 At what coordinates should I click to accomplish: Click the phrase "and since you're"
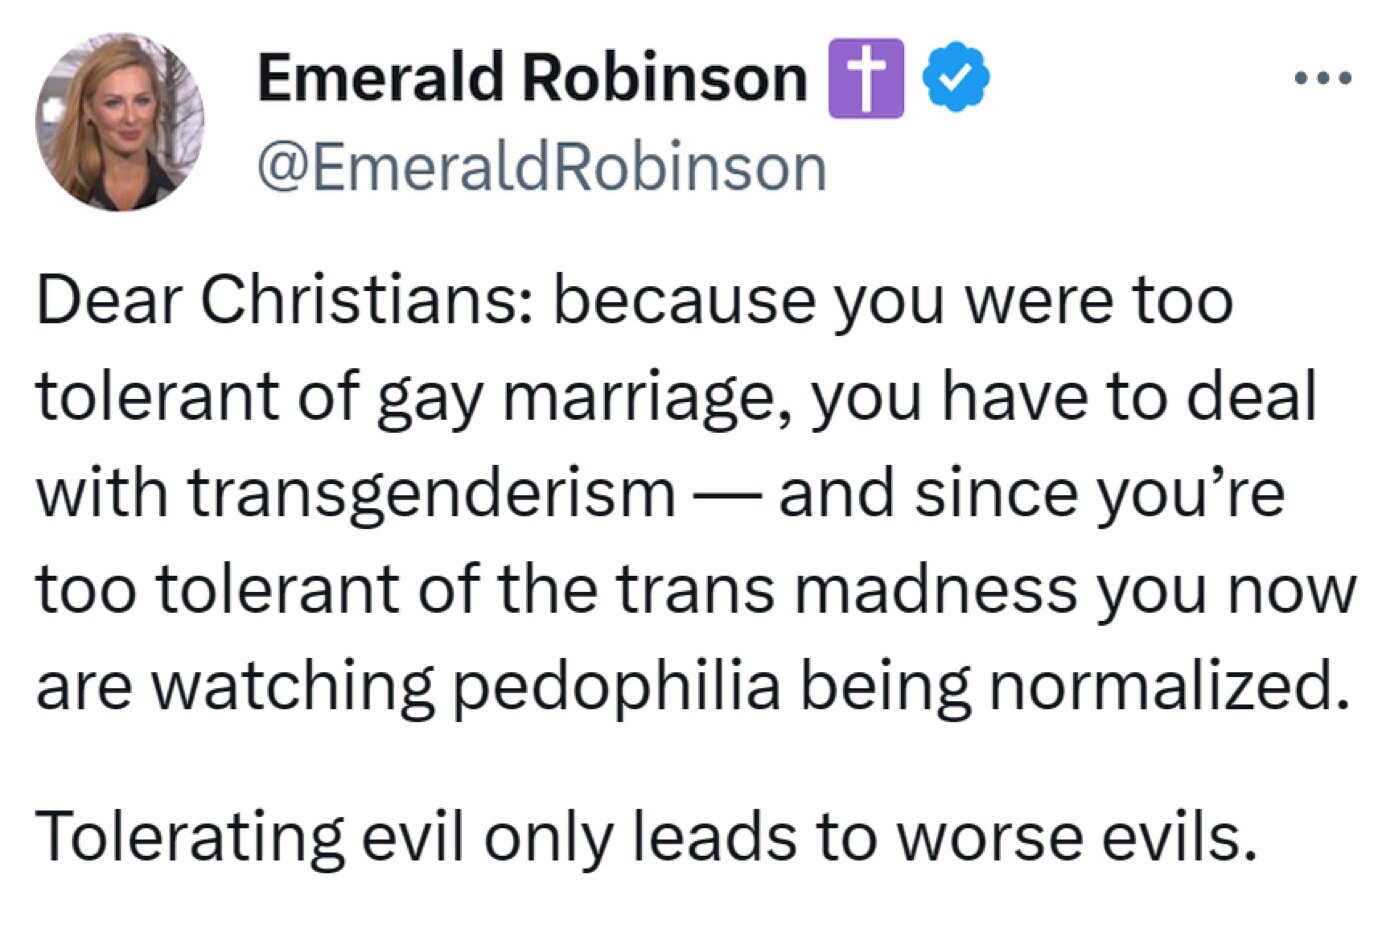pos(1031,493)
